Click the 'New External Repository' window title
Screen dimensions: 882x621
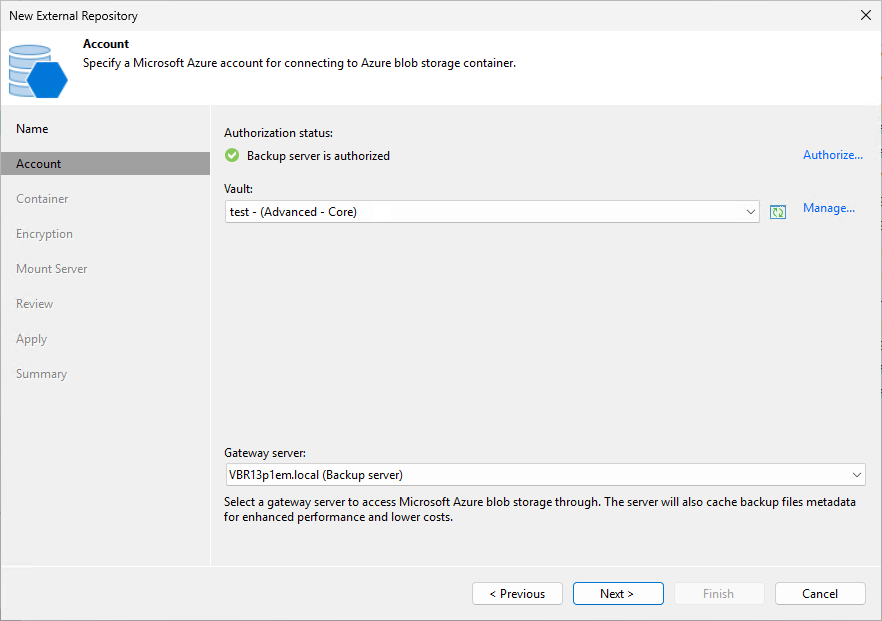pos(73,16)
